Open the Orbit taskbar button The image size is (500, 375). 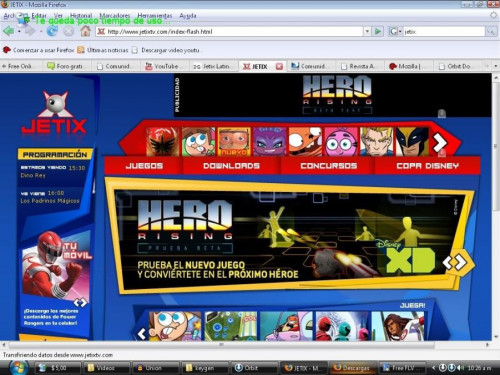click(254, 368)
